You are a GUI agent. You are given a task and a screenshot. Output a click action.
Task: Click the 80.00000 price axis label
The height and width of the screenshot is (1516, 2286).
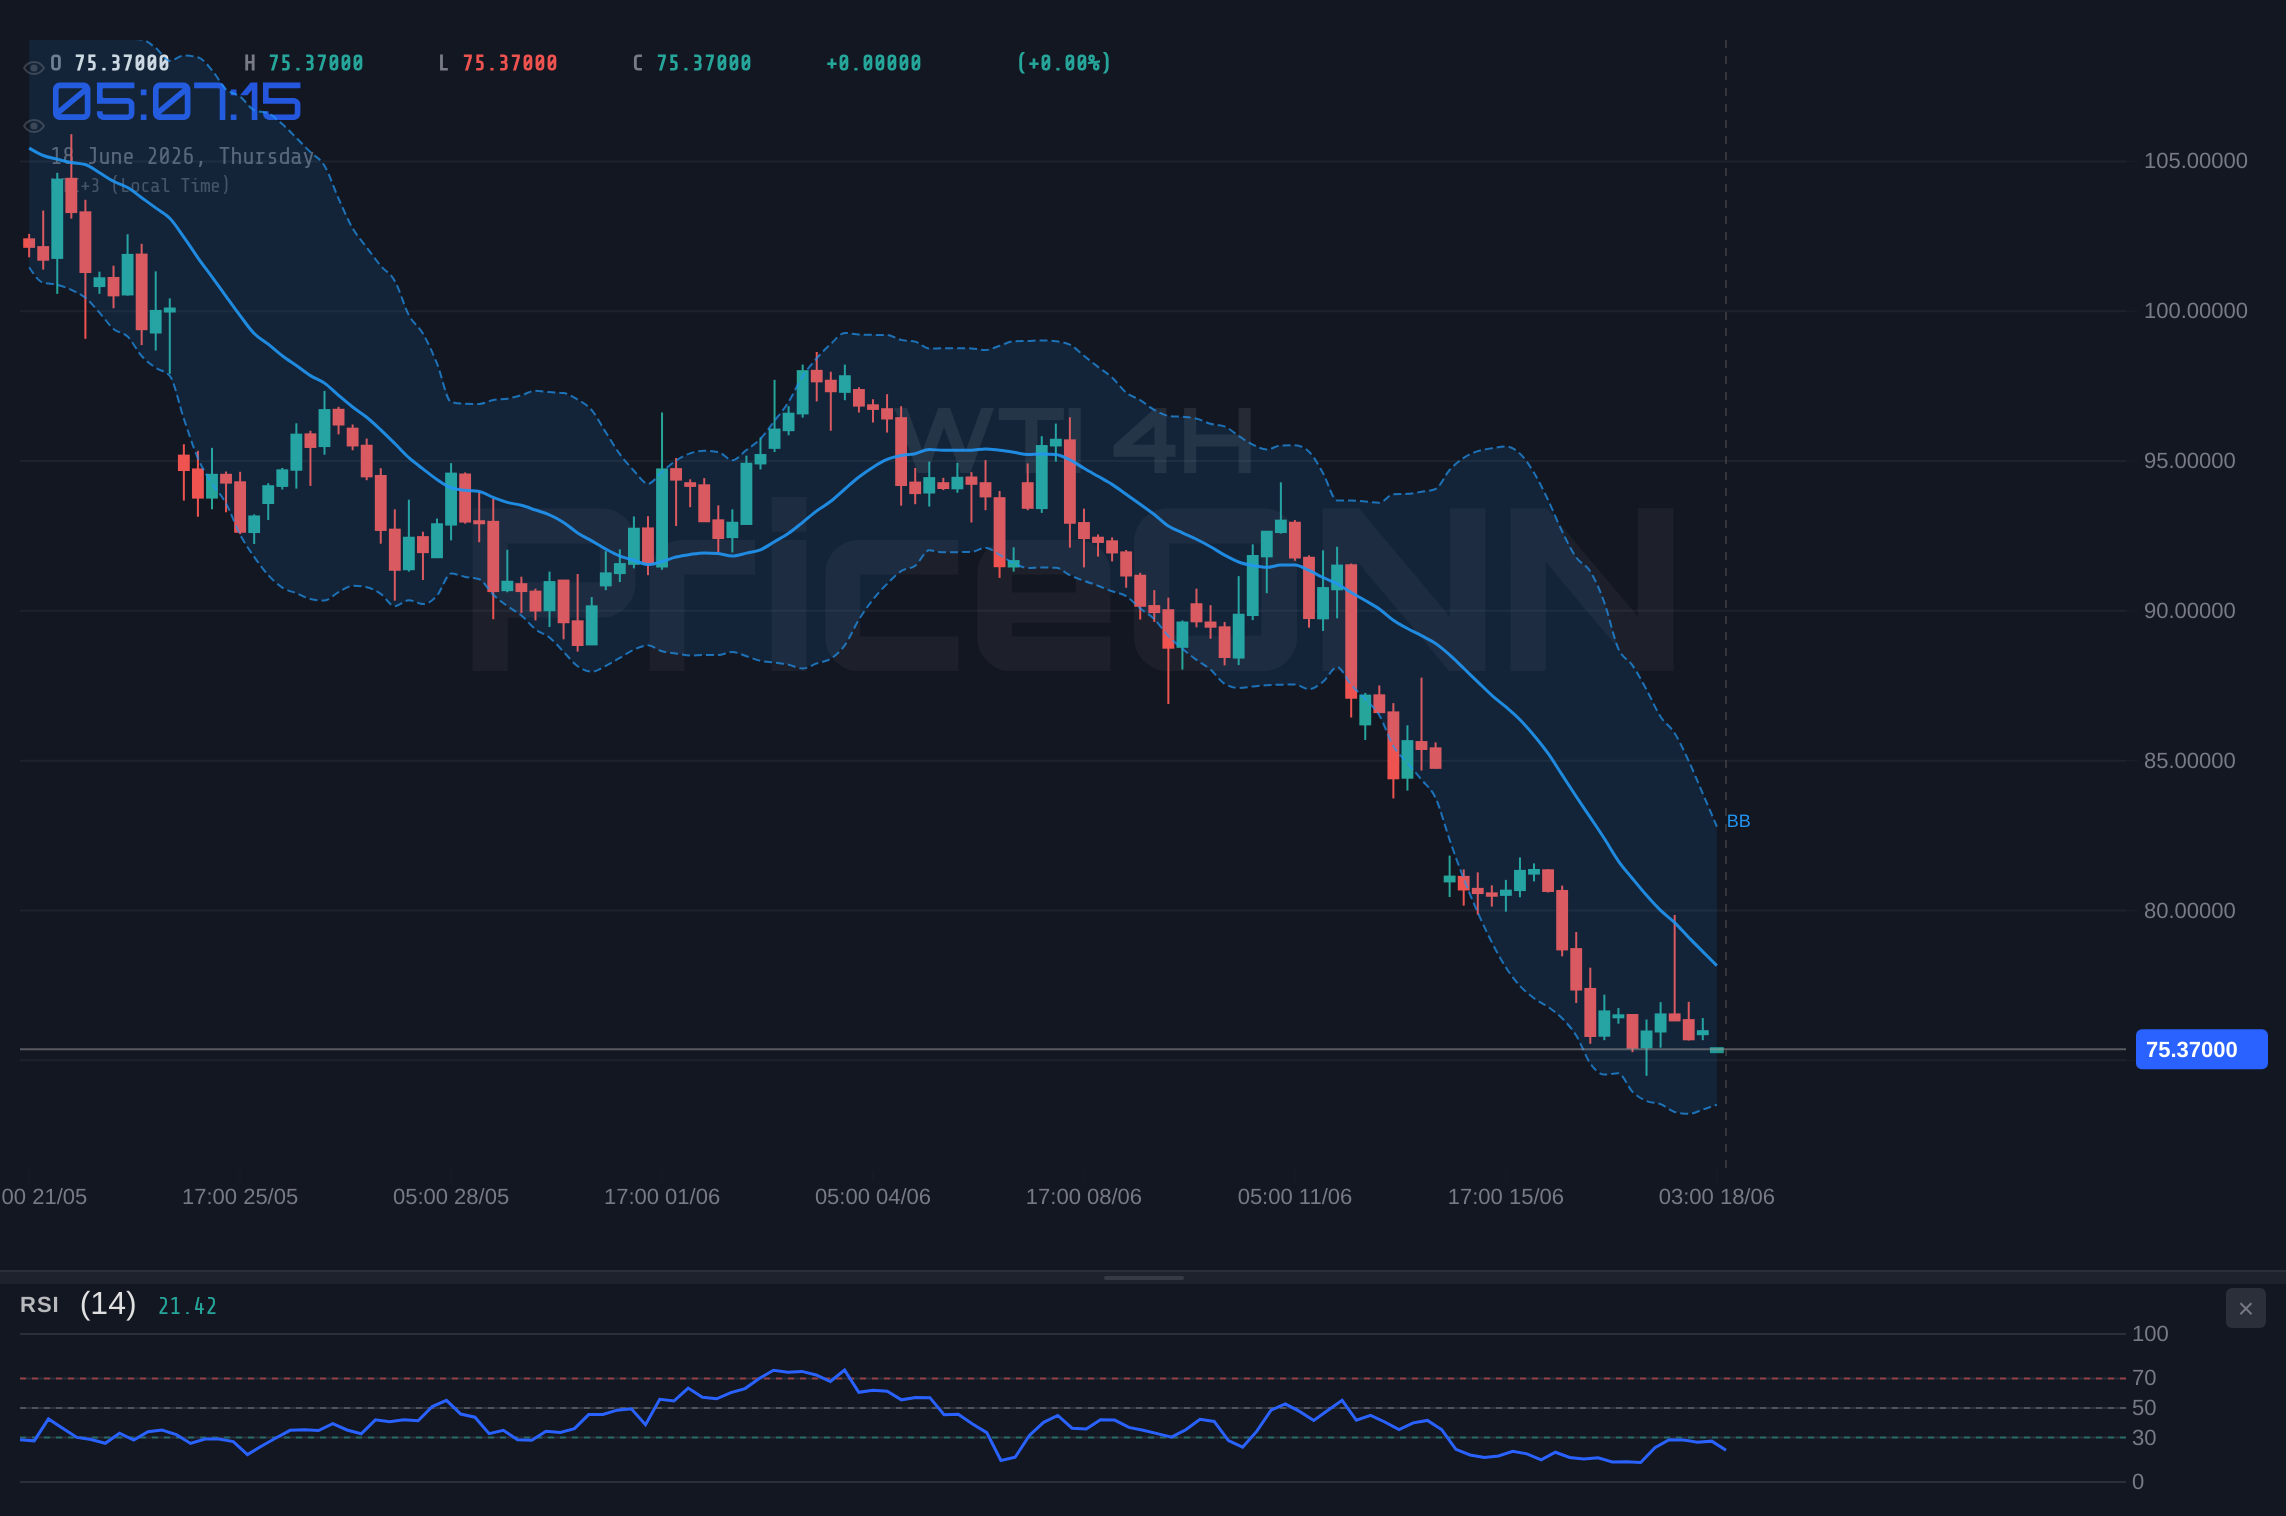click(2189, 911)
